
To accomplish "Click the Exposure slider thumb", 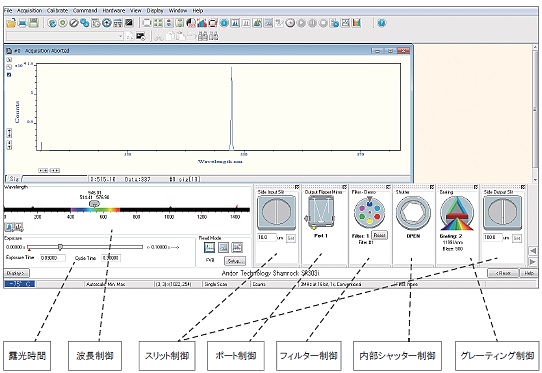I will (60, 247).
